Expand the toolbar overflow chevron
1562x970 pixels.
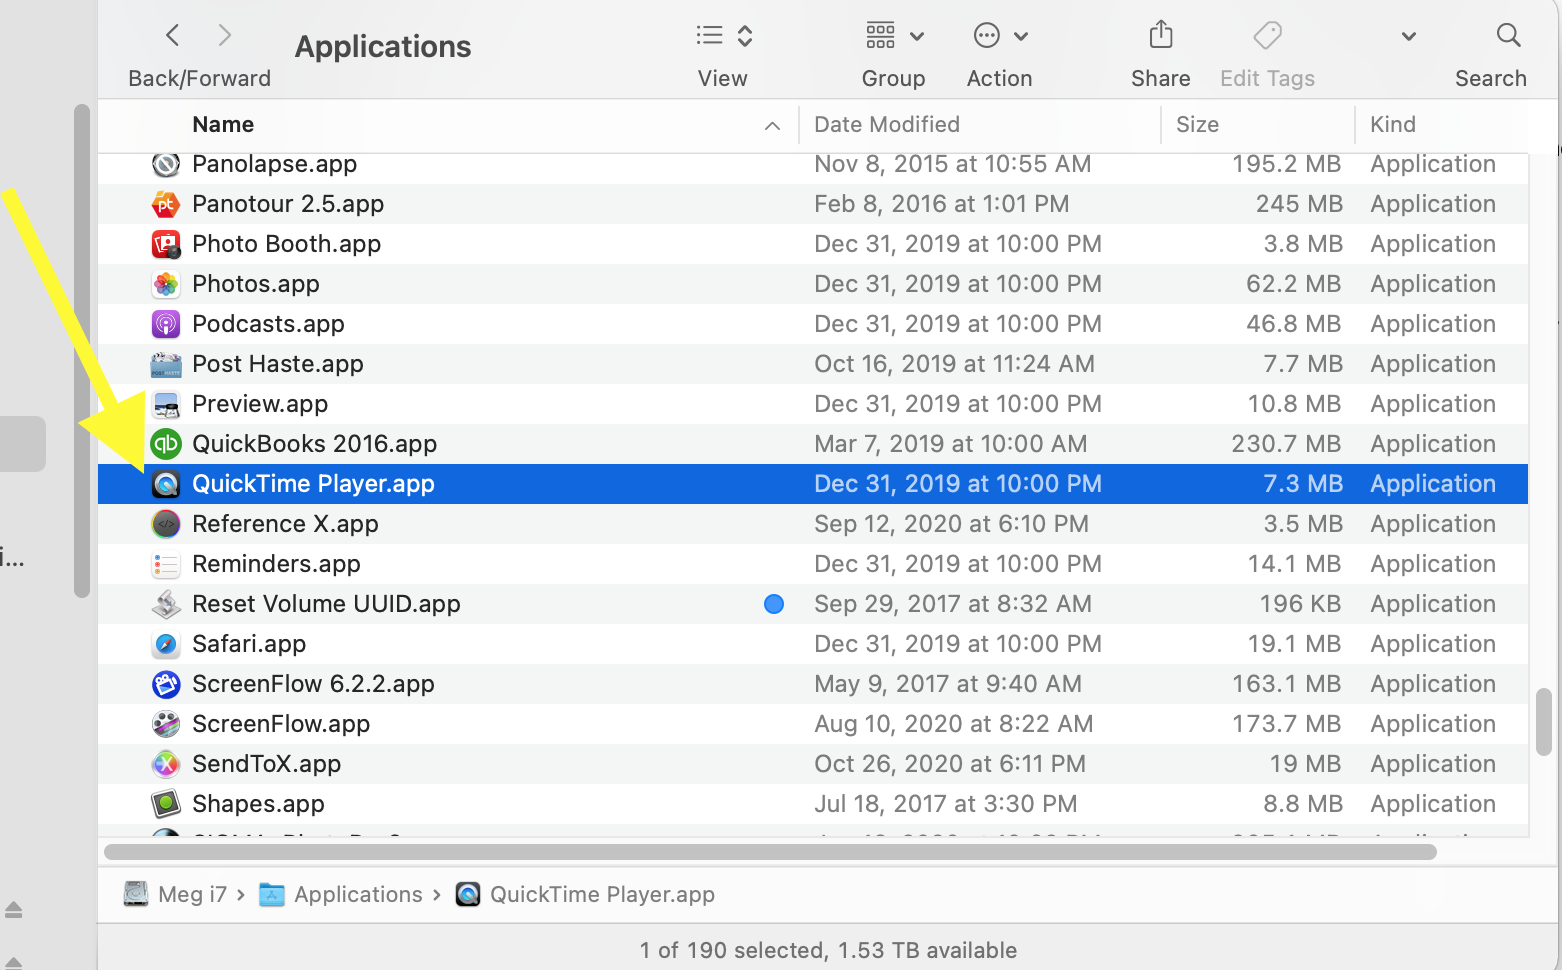1408,37
